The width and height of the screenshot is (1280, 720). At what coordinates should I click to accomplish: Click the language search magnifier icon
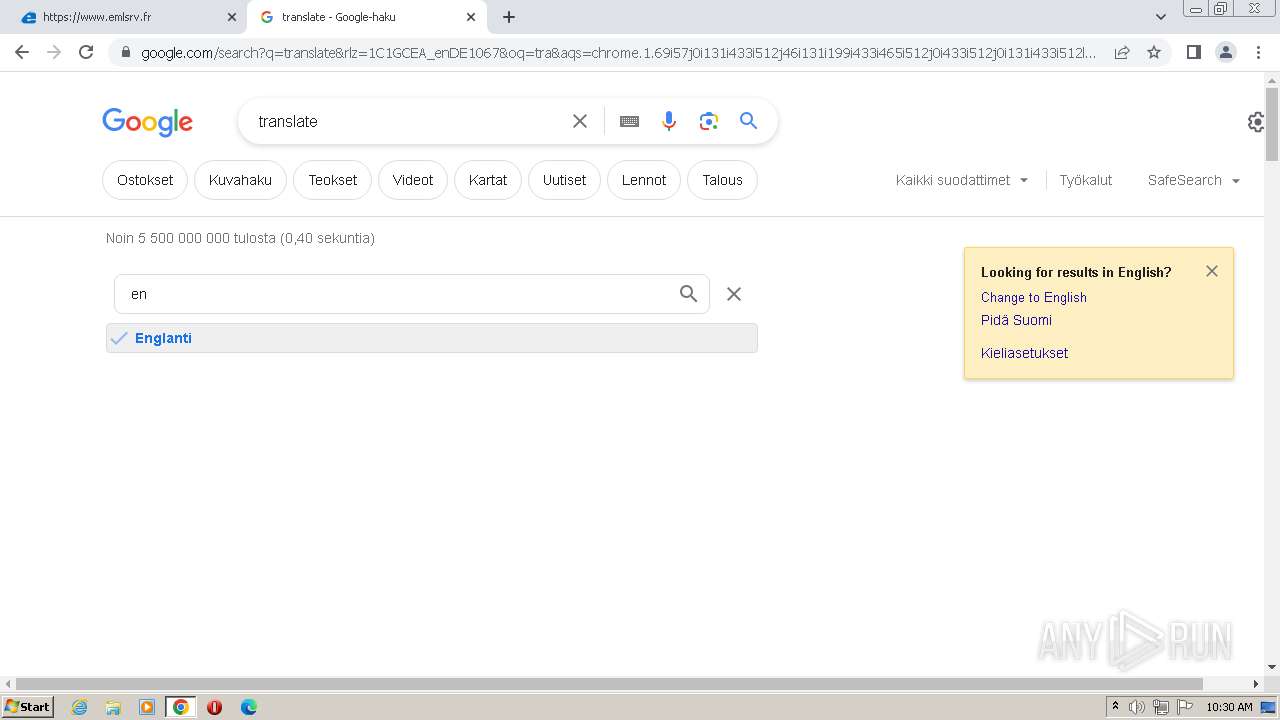pos(688,294)
